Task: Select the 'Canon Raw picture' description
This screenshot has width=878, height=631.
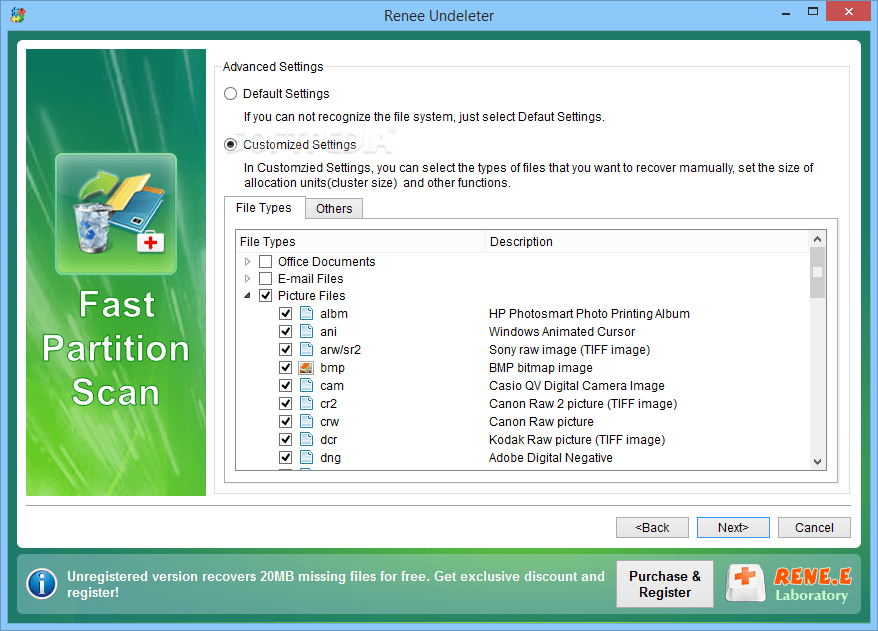Action: 541,422
